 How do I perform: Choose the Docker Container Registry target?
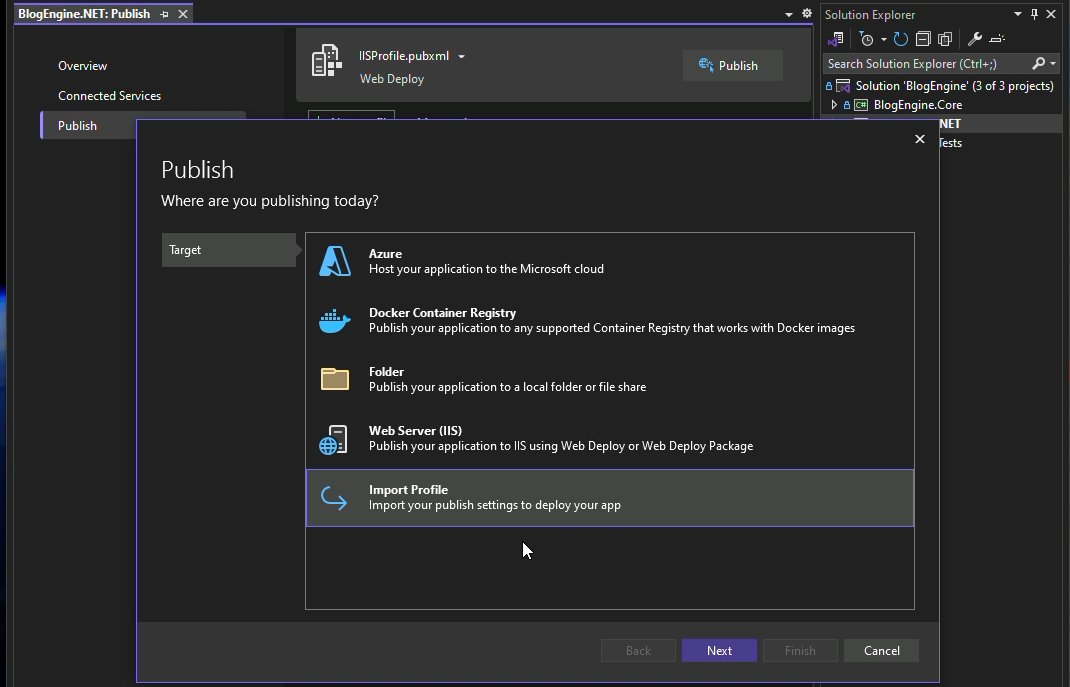point(609,321)
